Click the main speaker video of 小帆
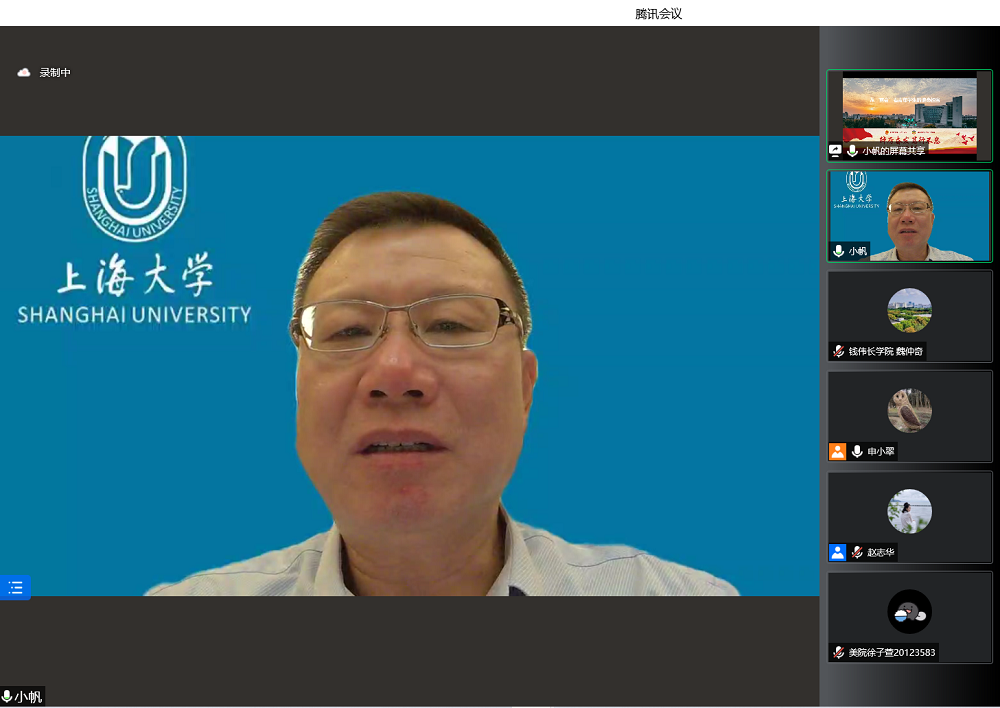This screenshot has width=1000, height=708. click(x=409, y=365)
